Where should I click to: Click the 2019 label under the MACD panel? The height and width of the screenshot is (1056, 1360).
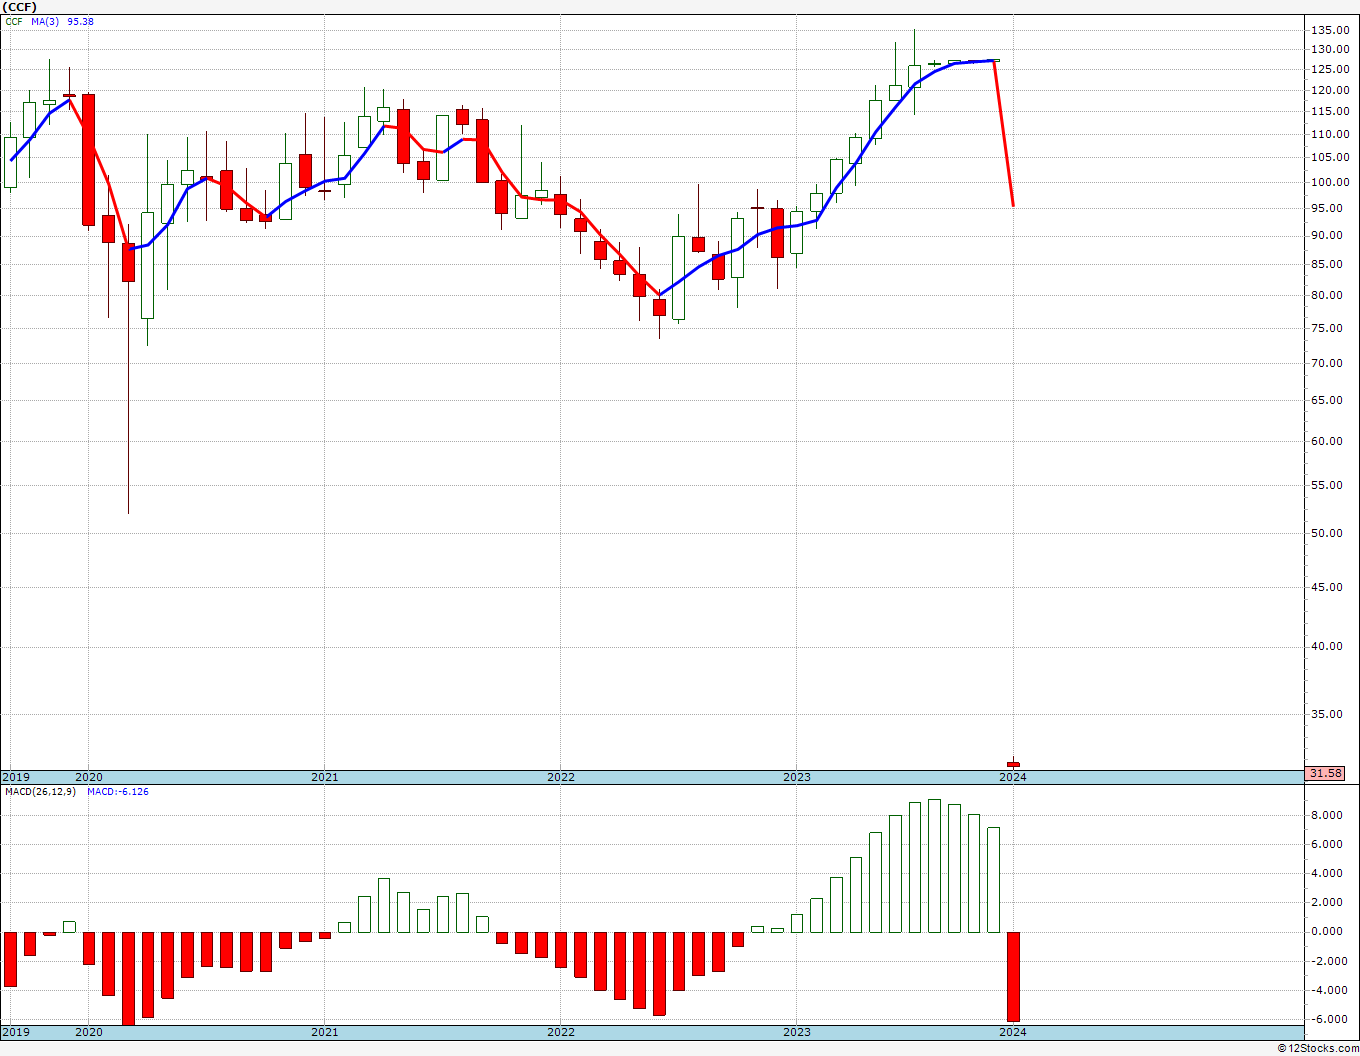point(15,1032)
